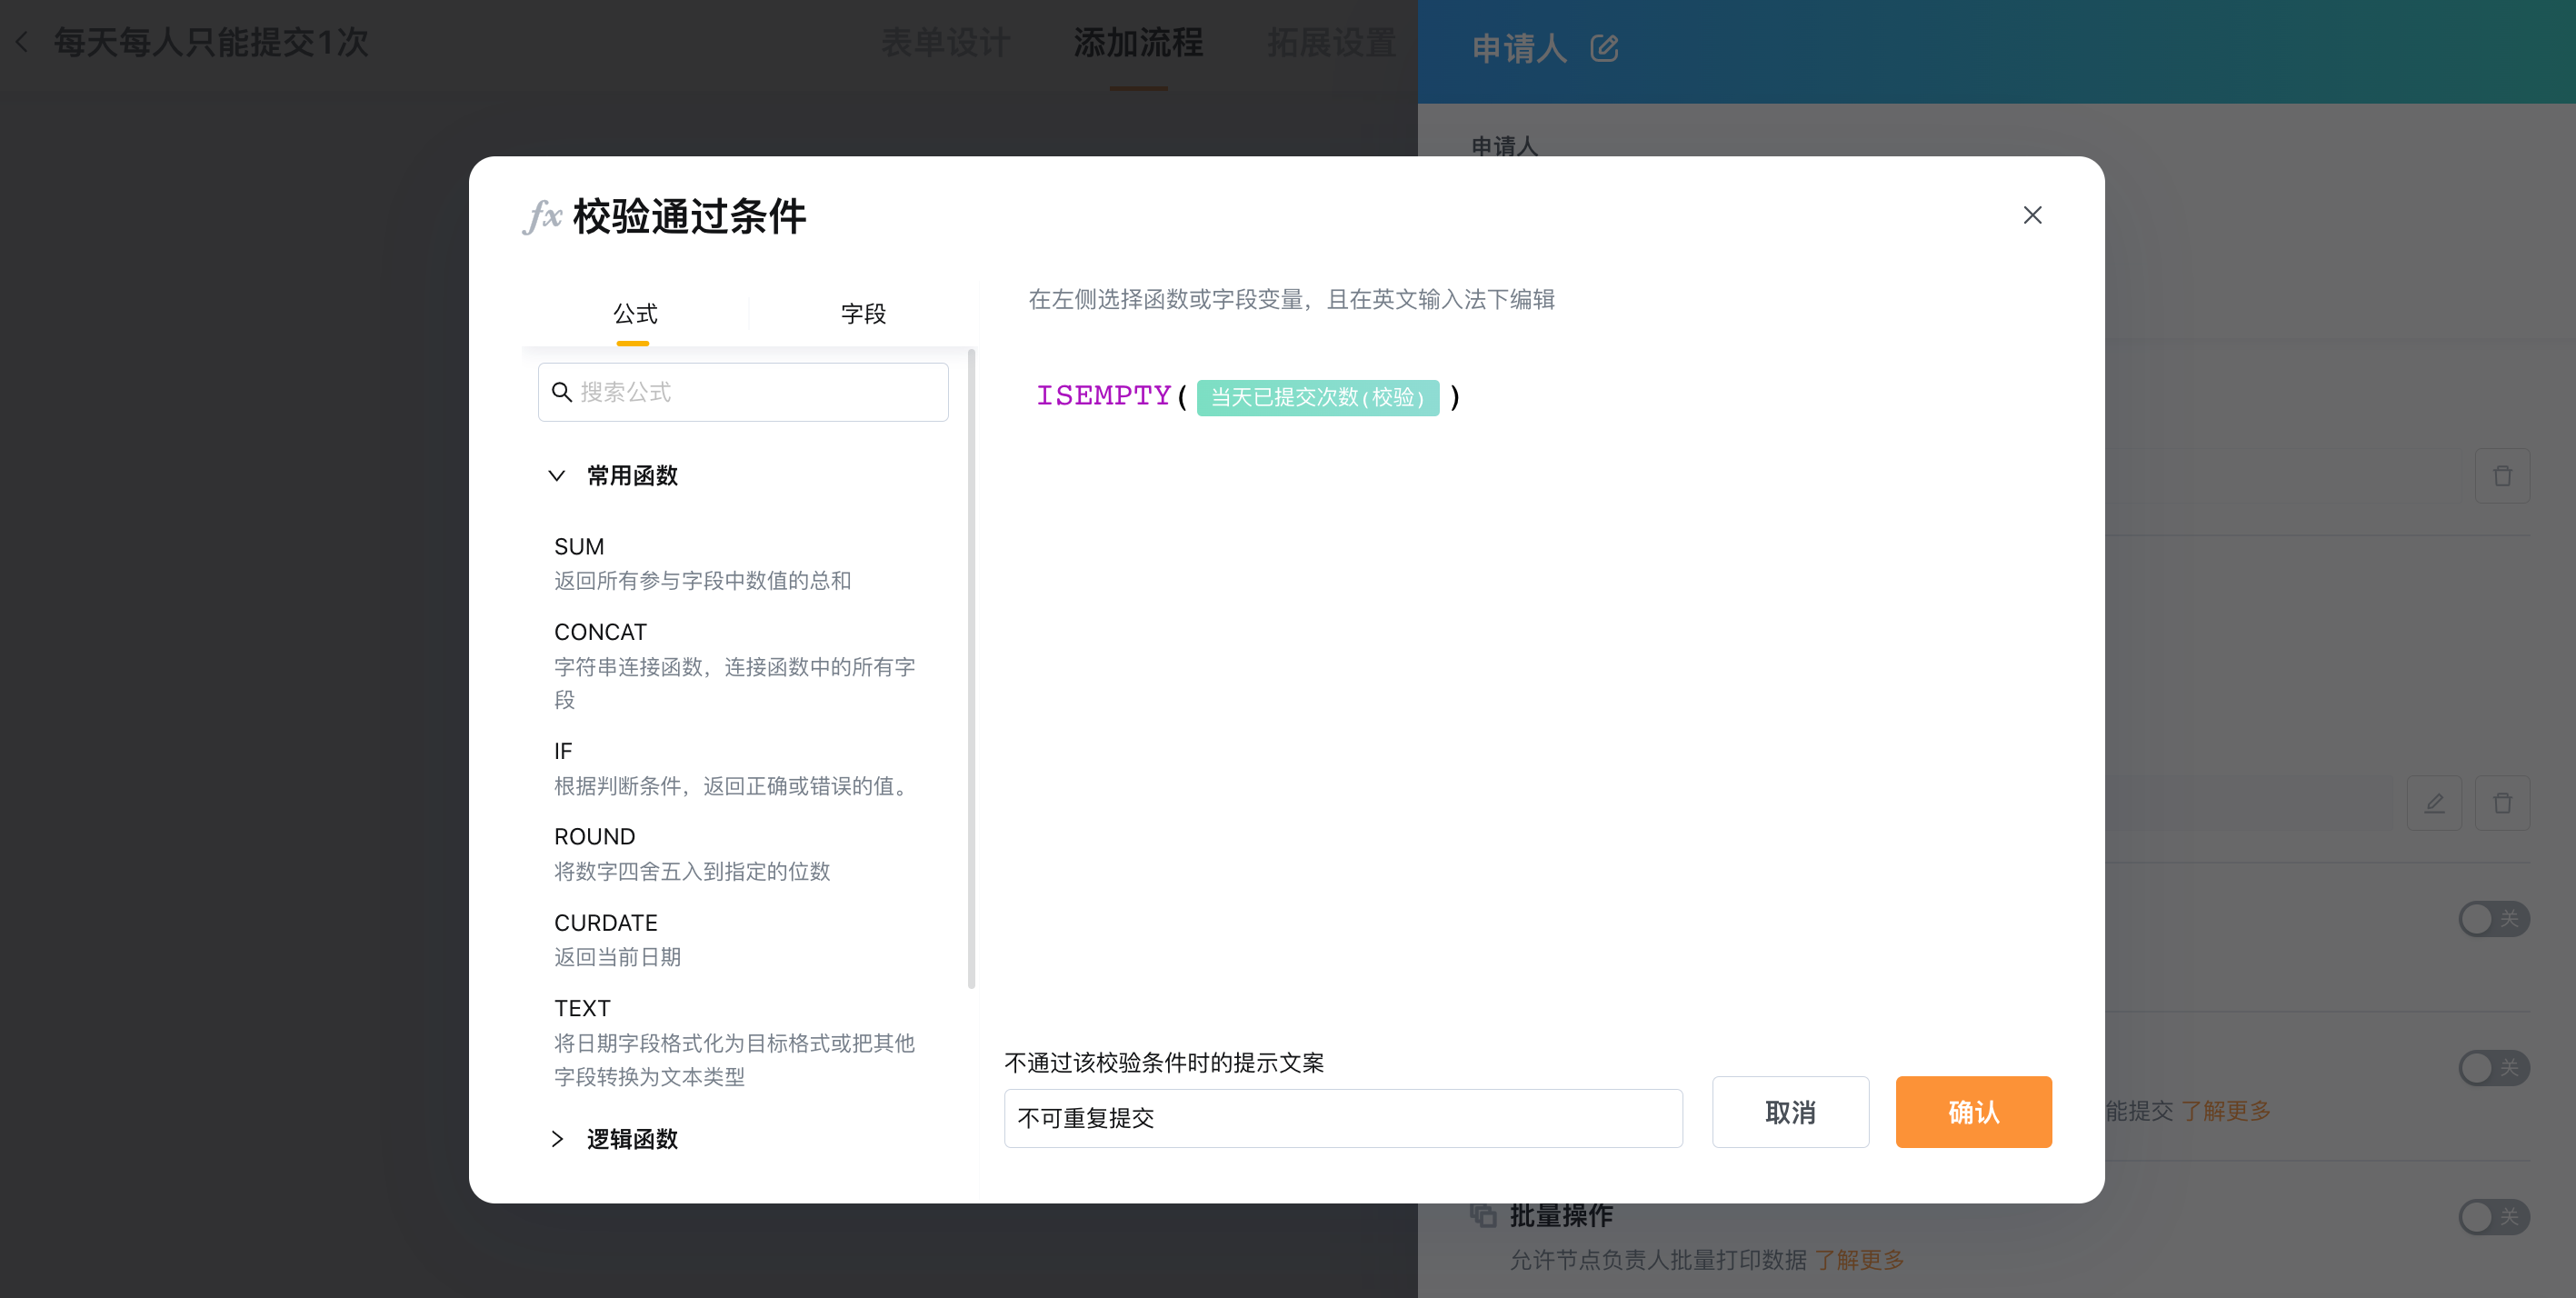This screenshot has height=1298, width=2576.
Task: Insert the IF function
Action: (x=563, y=751)
